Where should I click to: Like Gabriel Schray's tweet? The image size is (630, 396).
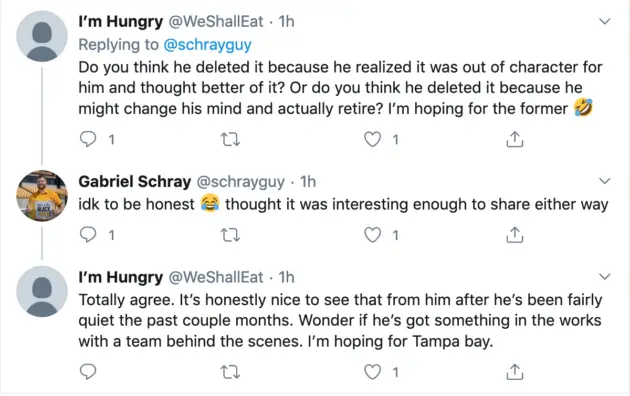[372, 235]
